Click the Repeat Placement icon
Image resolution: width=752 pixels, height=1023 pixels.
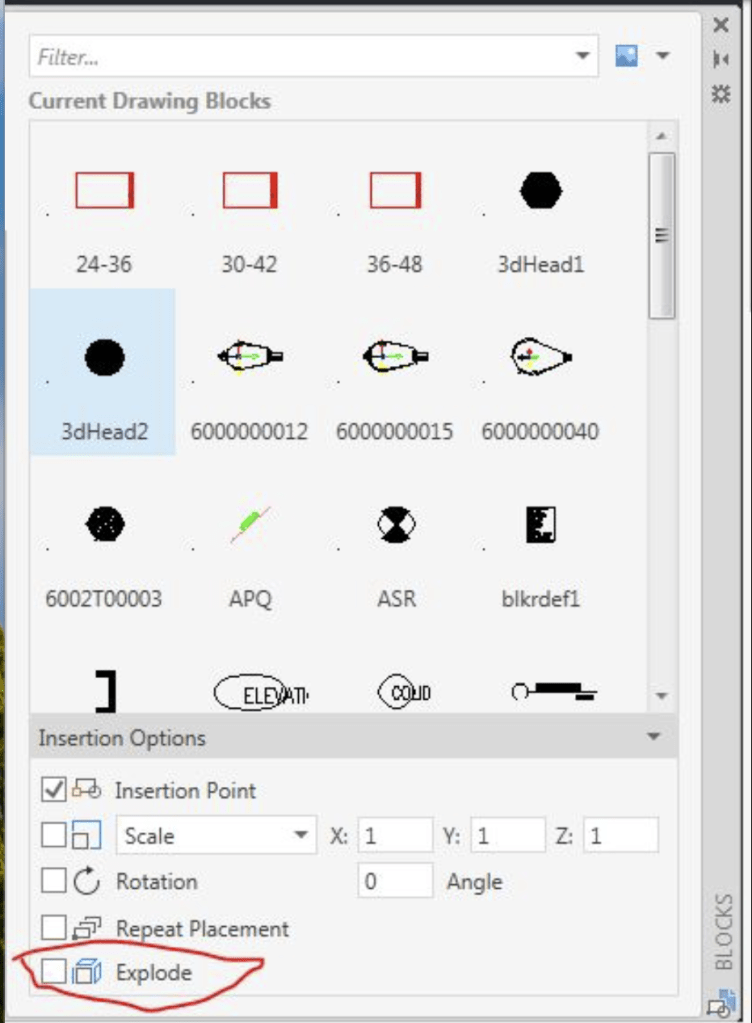tap(87, 927)
